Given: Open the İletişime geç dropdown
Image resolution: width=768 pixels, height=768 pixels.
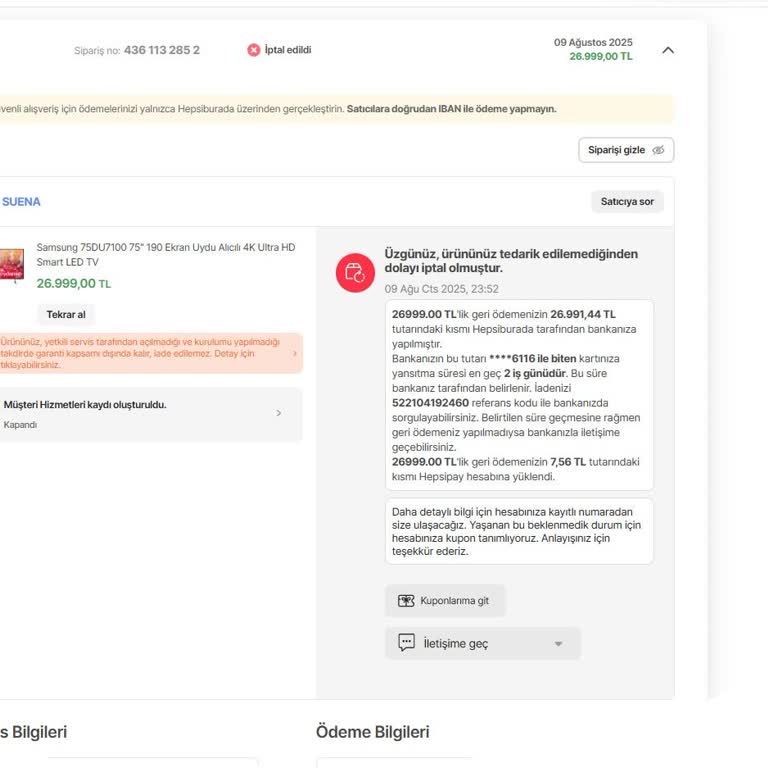Looking at the screenshot, I should tap(482, 643).
